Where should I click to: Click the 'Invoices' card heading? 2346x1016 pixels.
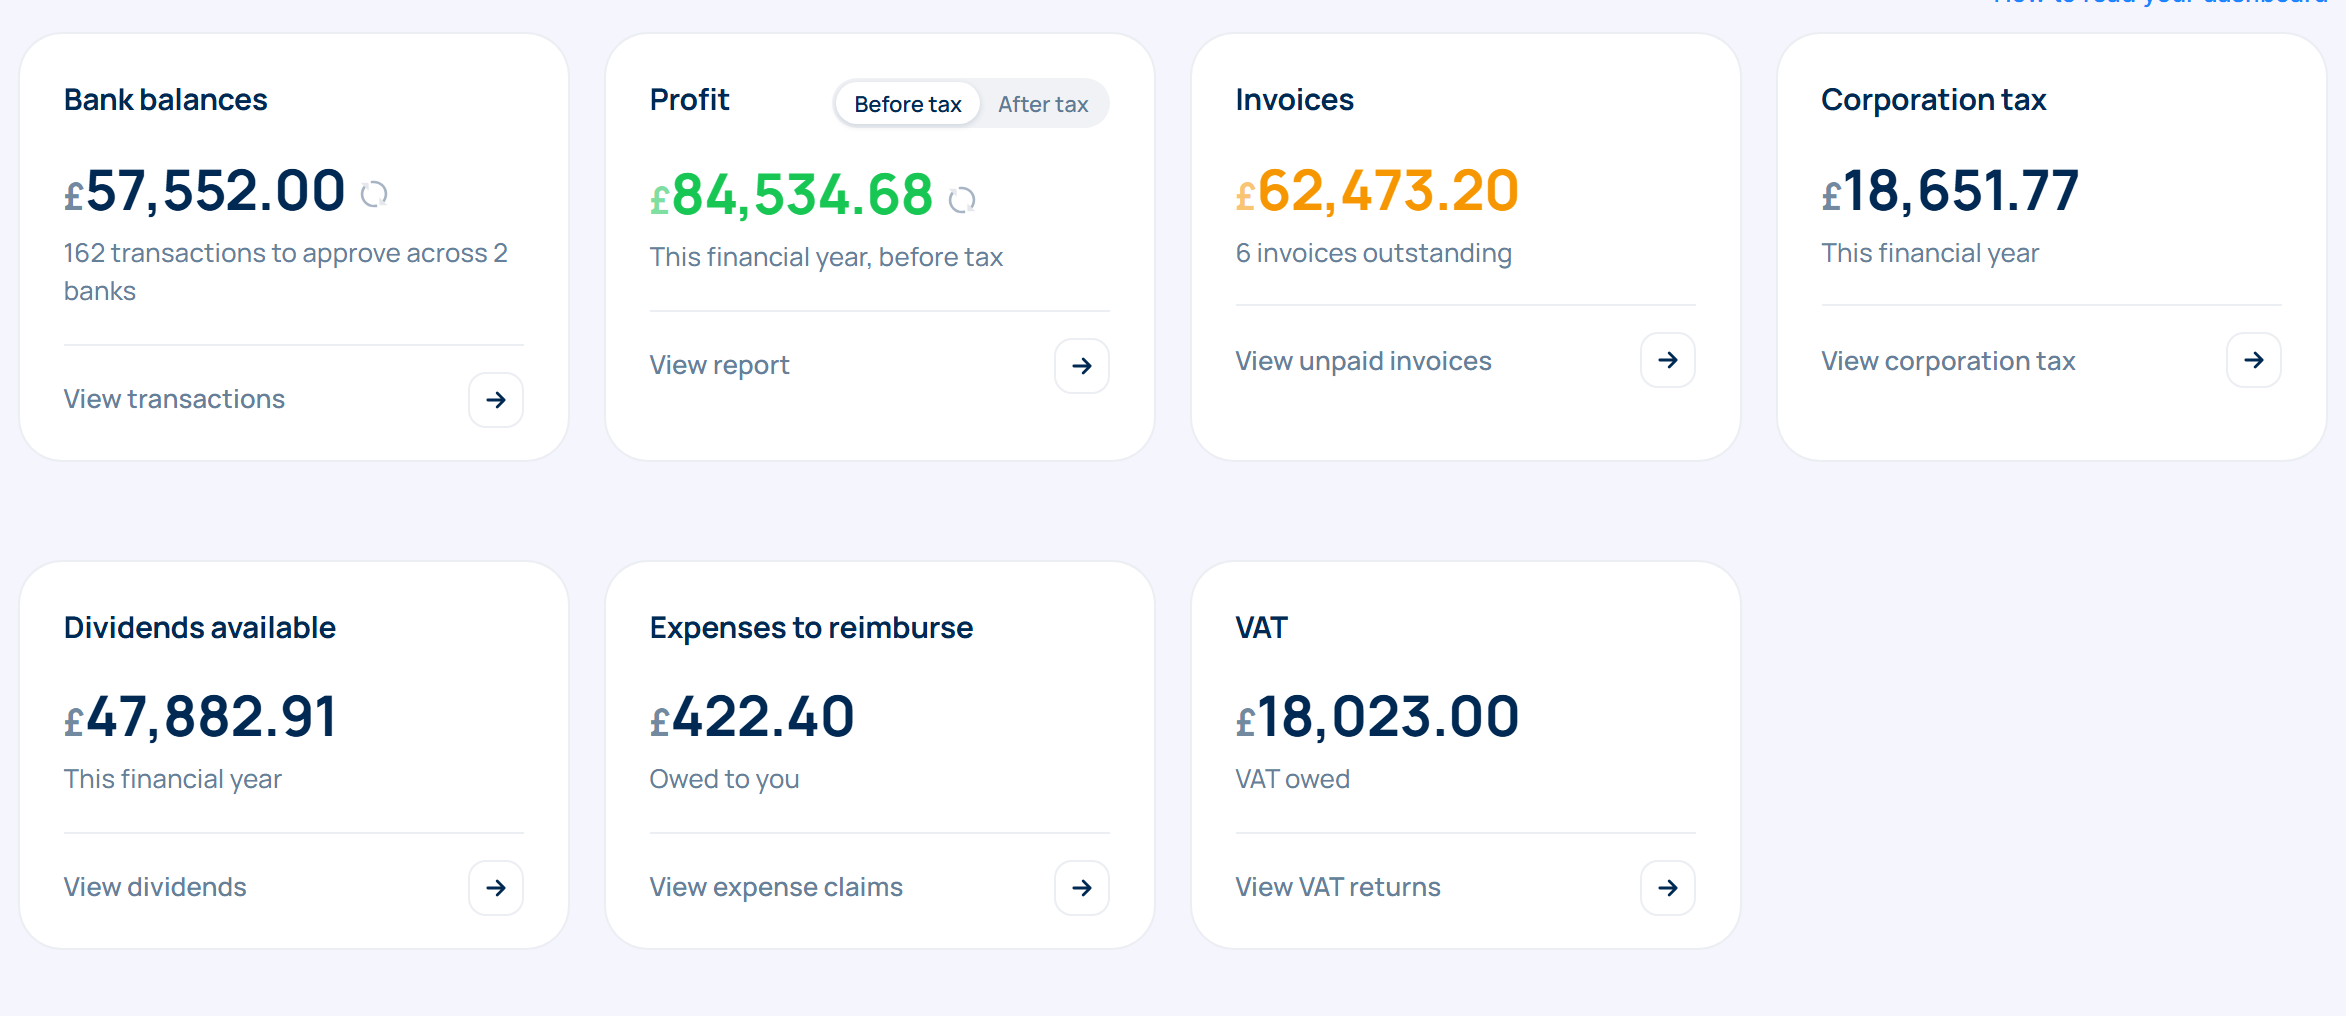click(1295, 100)
